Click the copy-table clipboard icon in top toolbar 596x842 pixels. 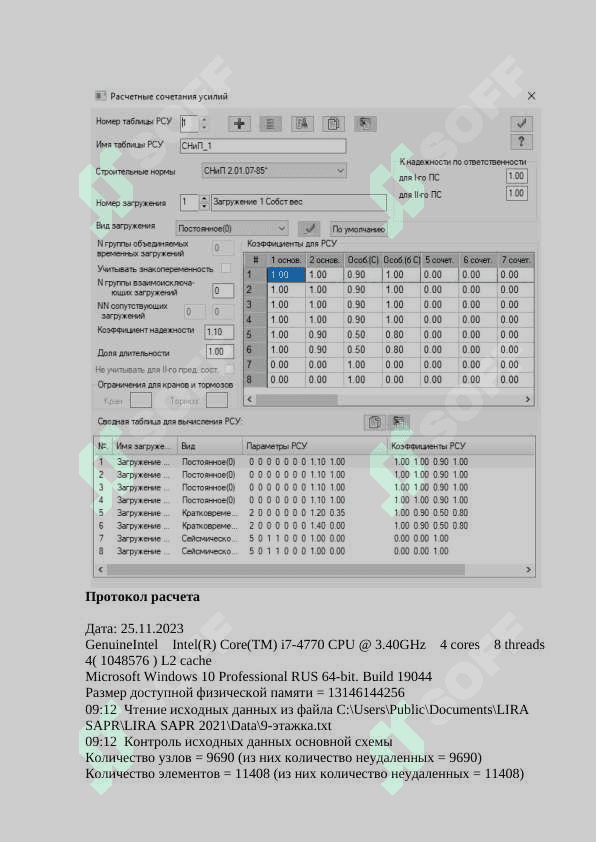[x=333, y=124]
